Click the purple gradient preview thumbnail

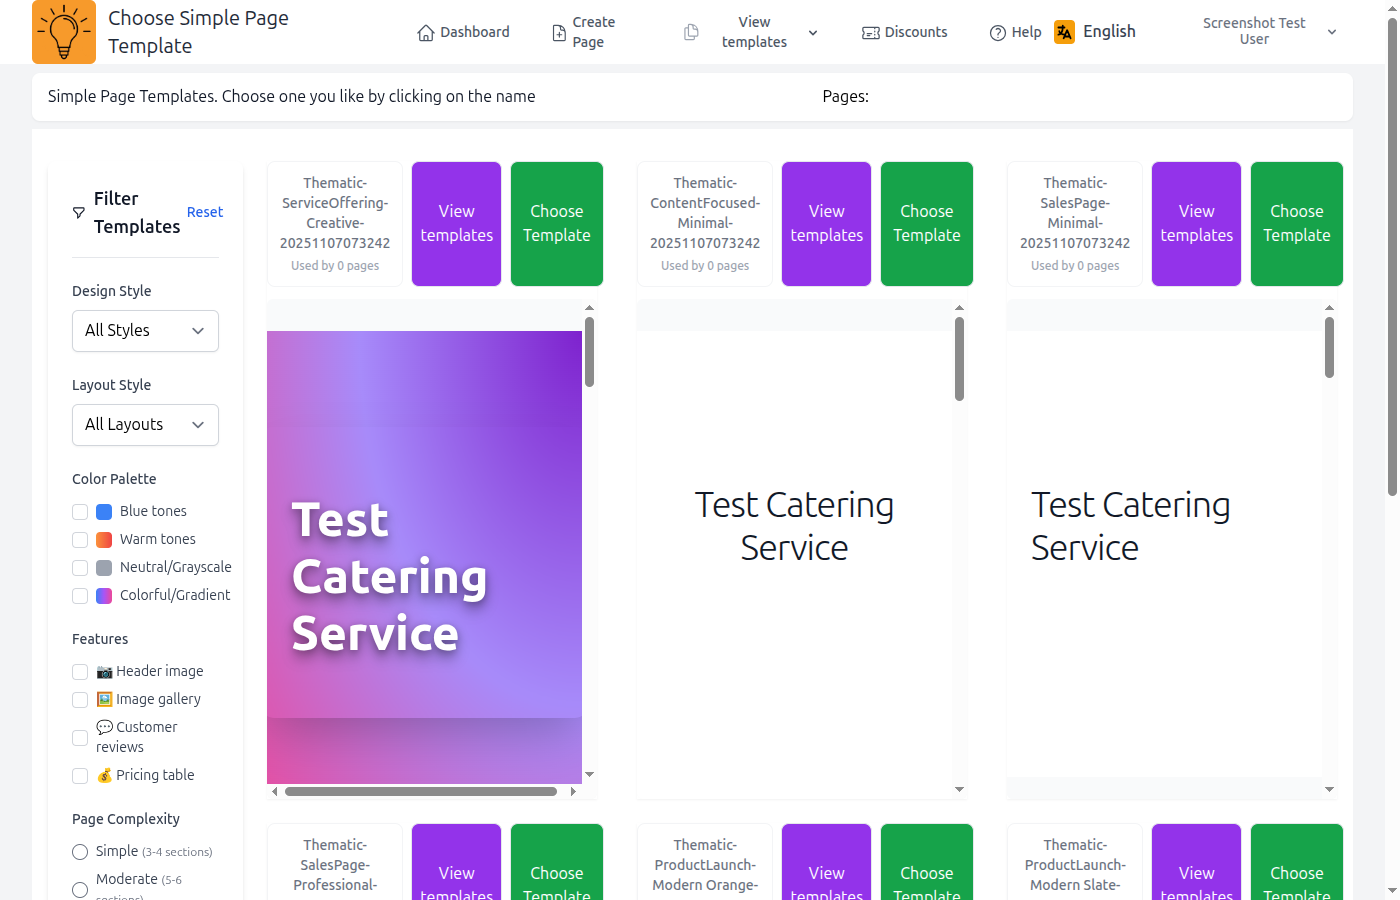424,557
